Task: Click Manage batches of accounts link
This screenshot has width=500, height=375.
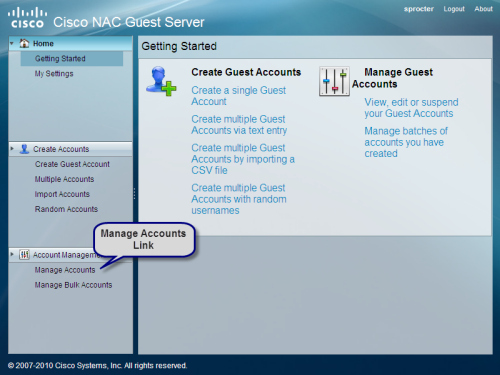Action: click(x=406, y=142)
